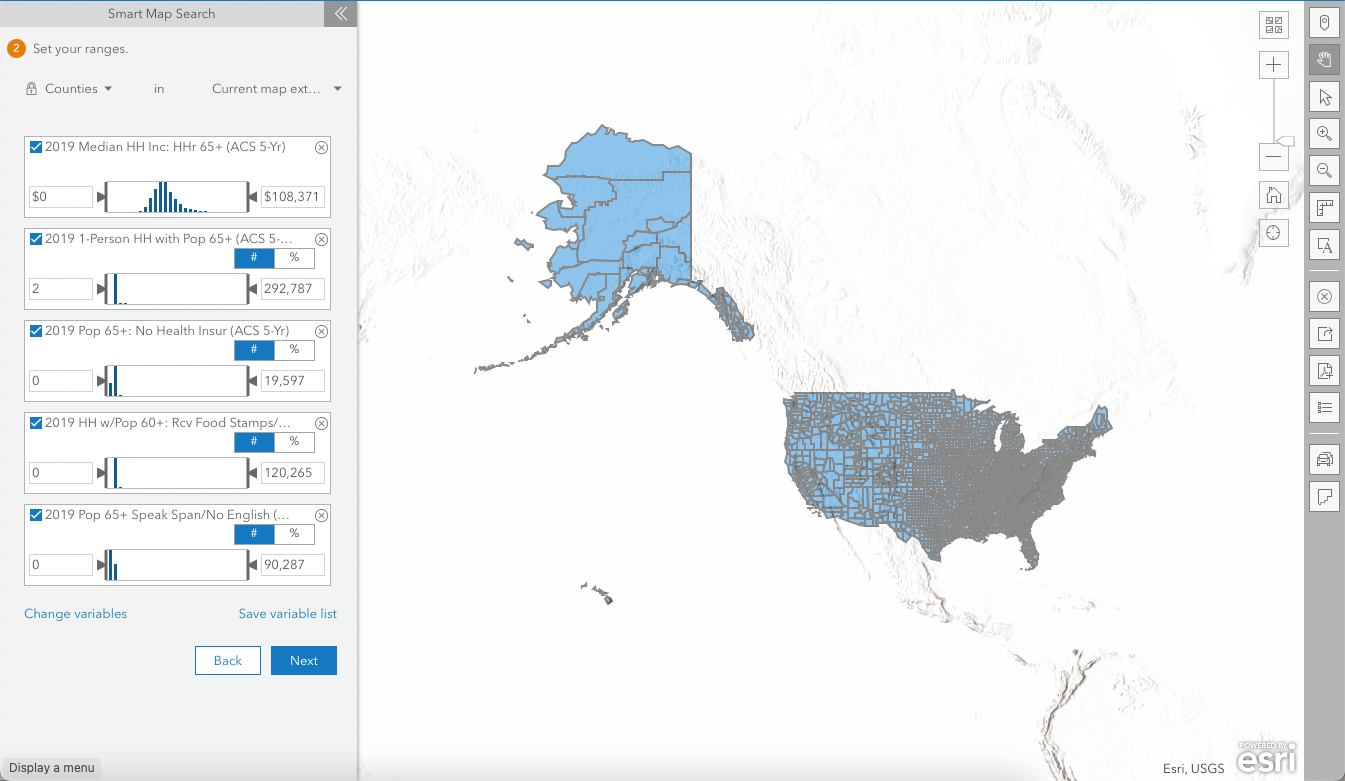
Task: Click the Median HH Inc minimum slider handle
Action: (101, 197)
